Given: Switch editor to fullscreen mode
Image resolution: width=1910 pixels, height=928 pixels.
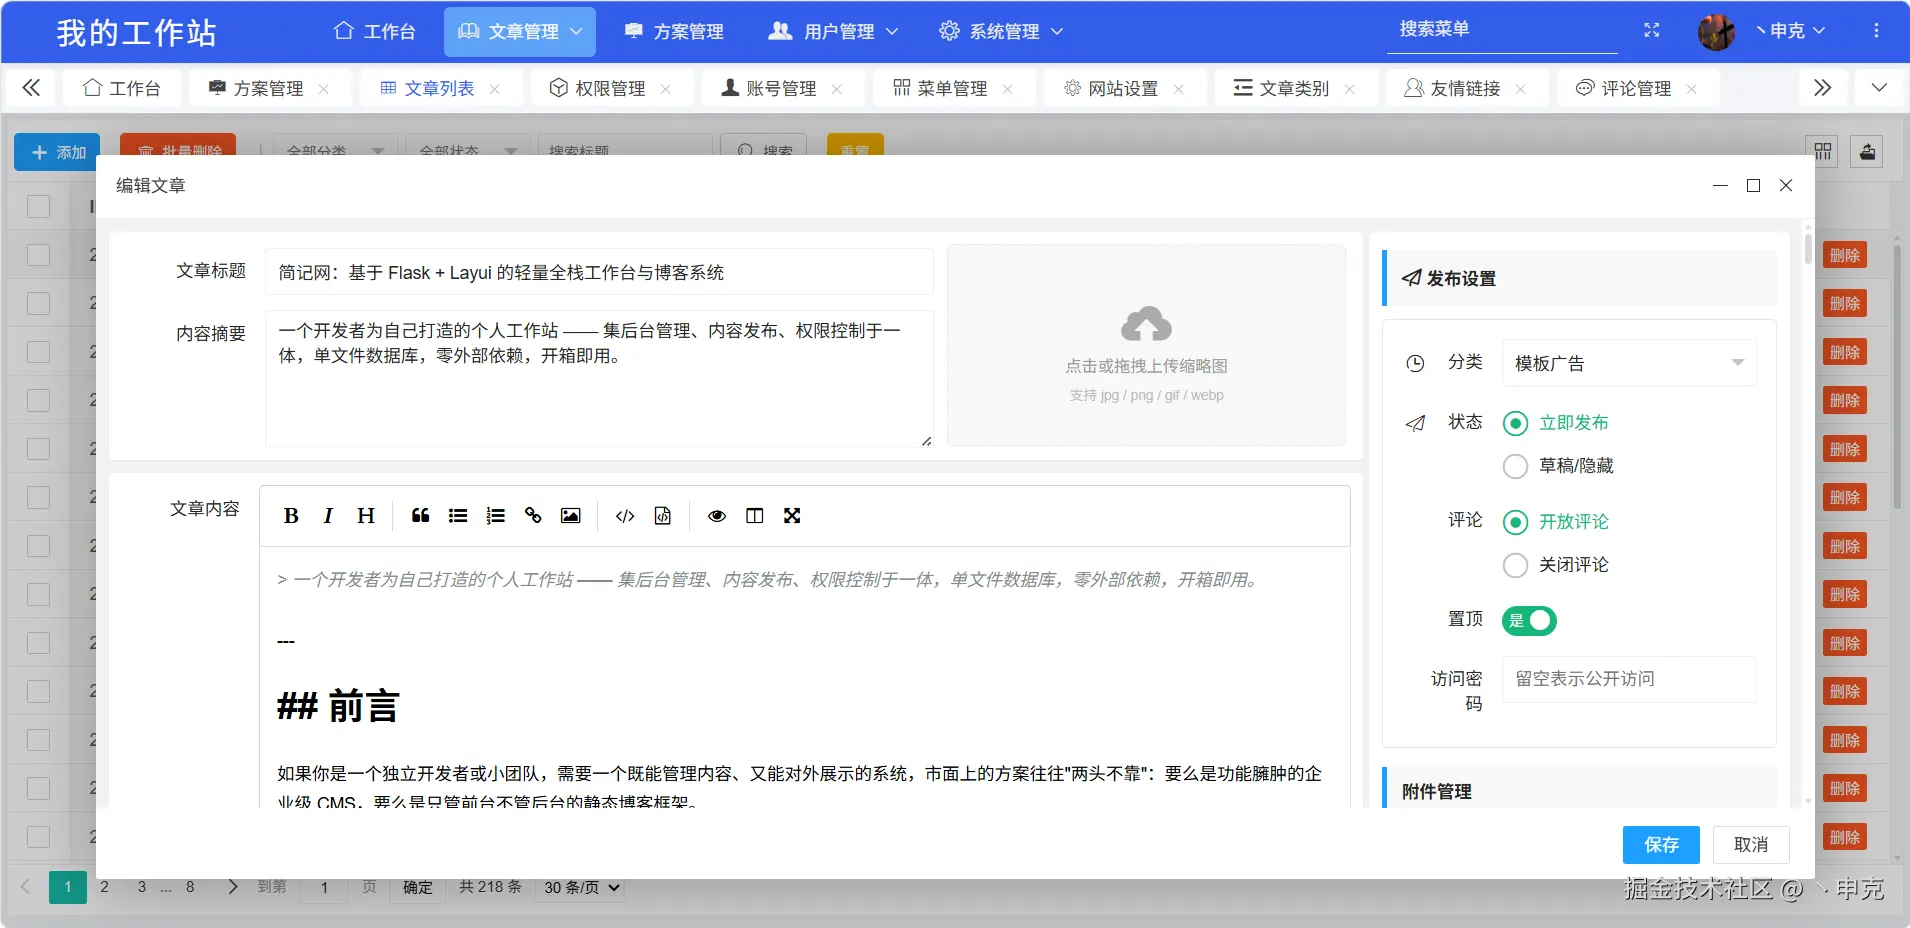Looking at the screenshot, I should tap(792, 516).
